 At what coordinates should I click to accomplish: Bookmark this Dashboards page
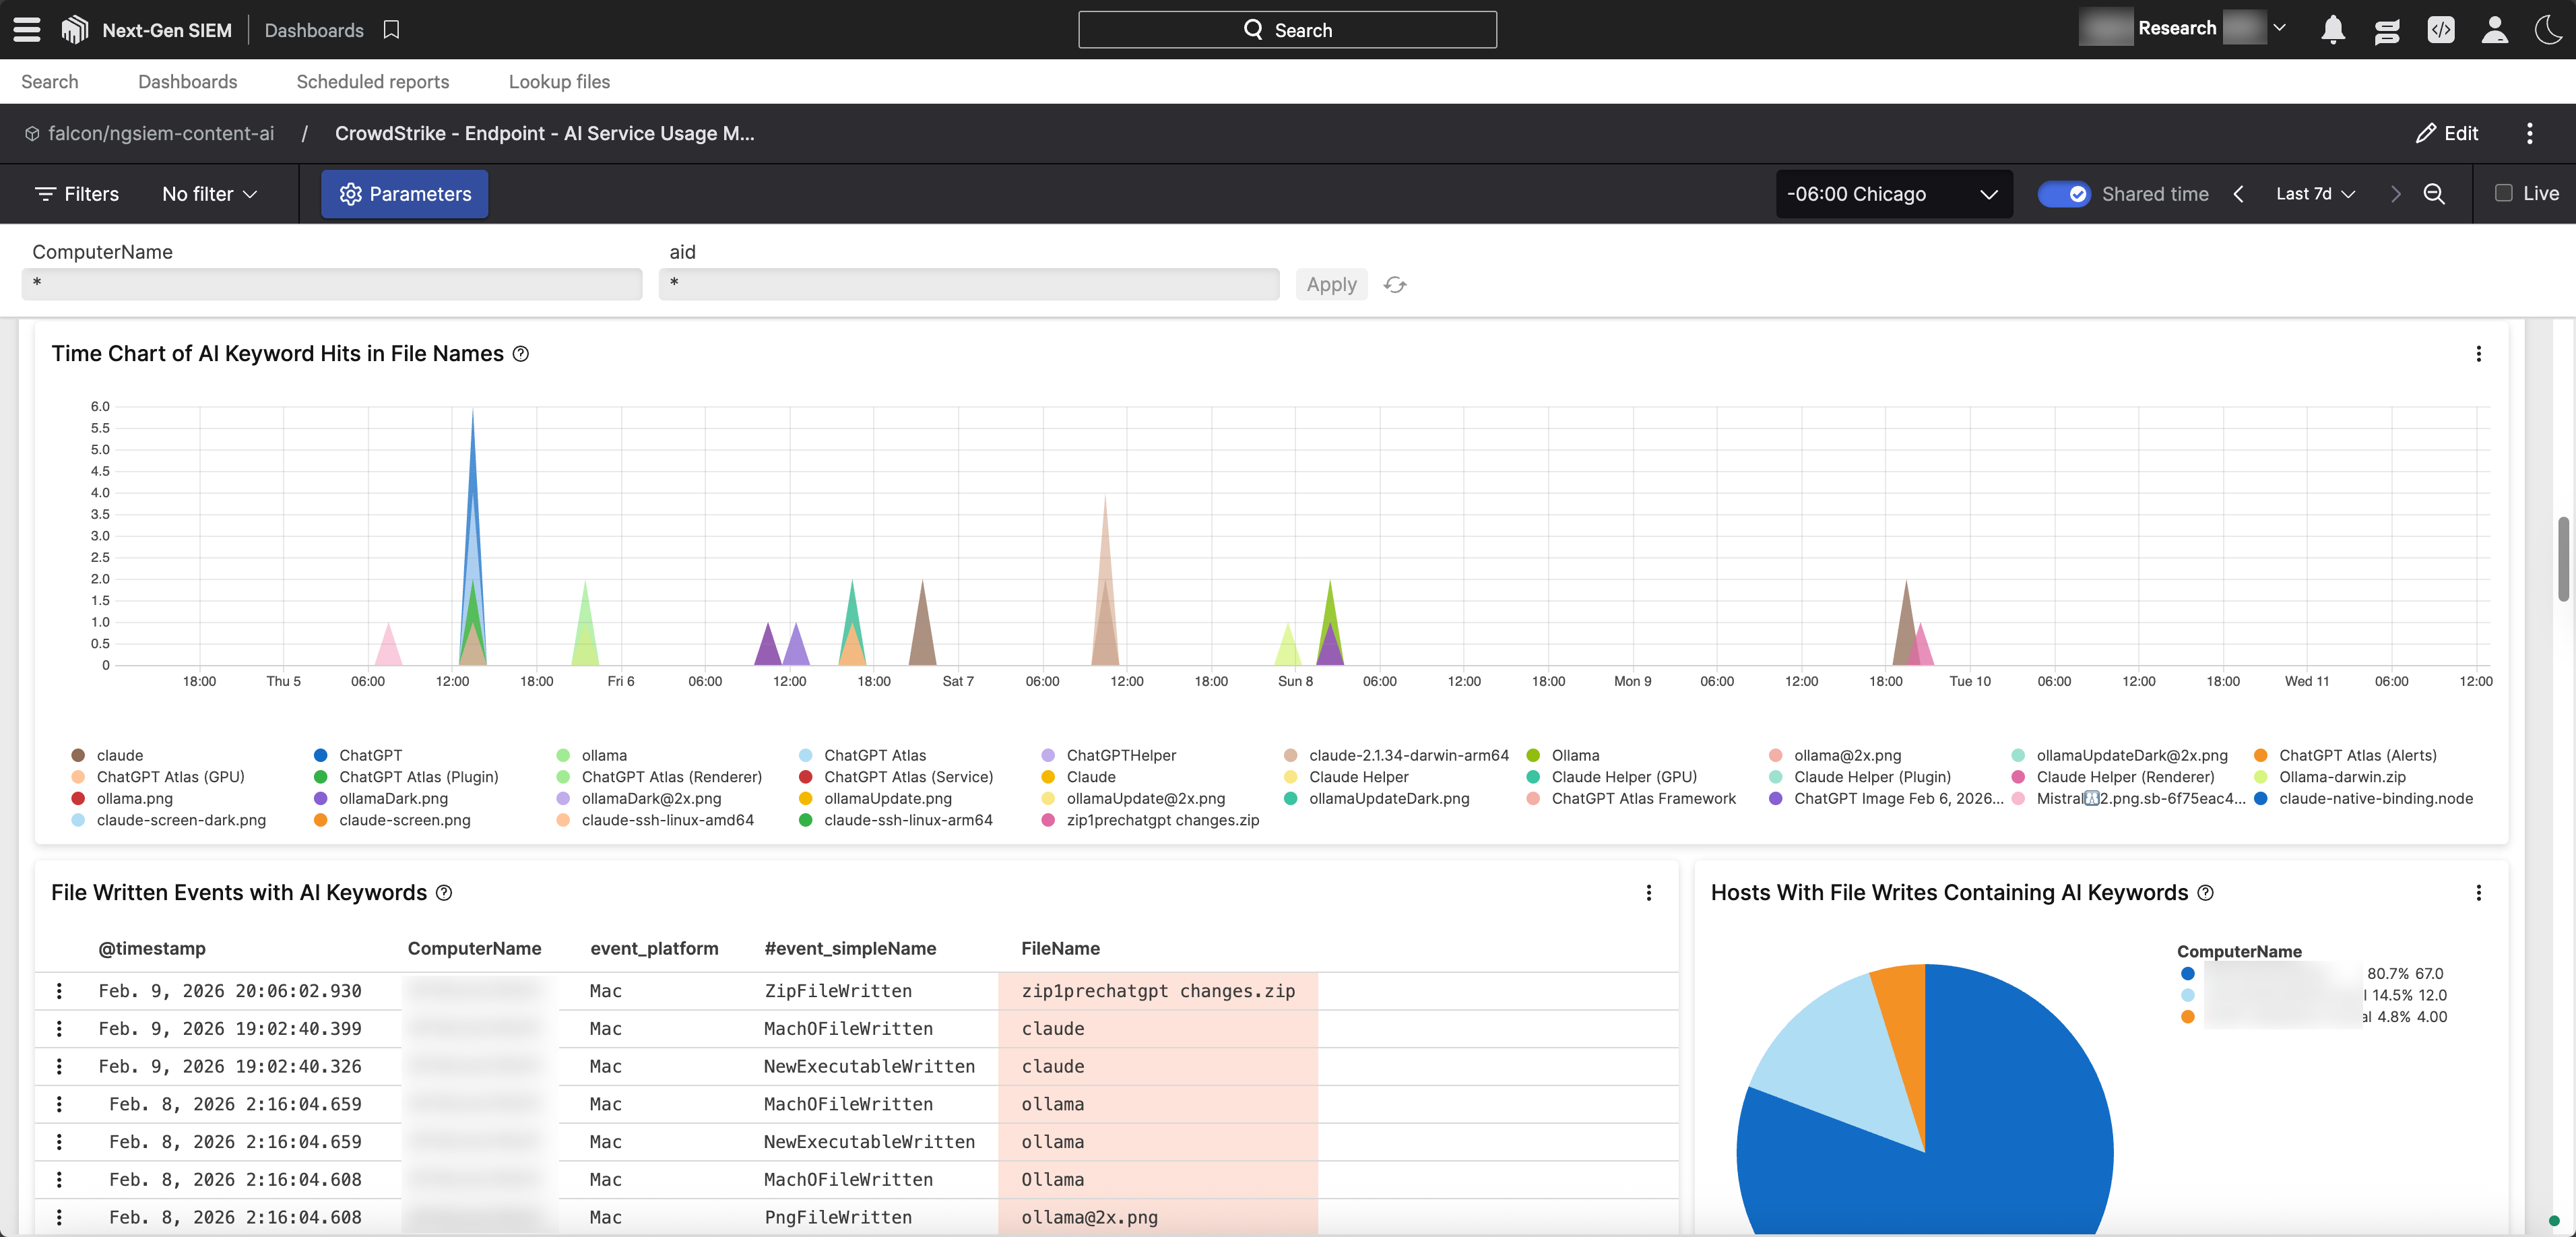point(391,30)
